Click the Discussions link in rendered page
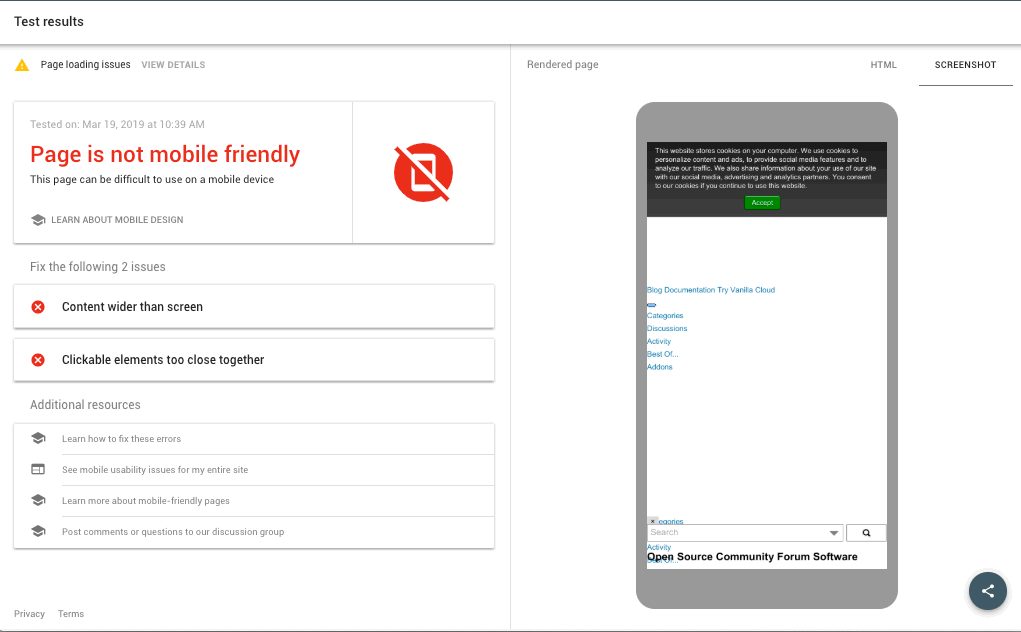Screen dimensions: 1021x632 click(x=667, y=329)
